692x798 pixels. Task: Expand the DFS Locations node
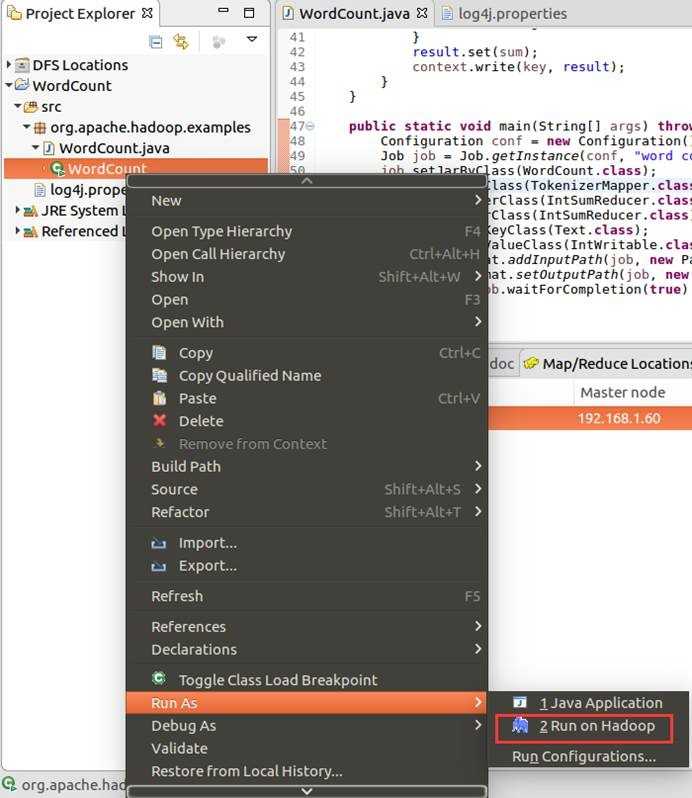coord(9,65)
